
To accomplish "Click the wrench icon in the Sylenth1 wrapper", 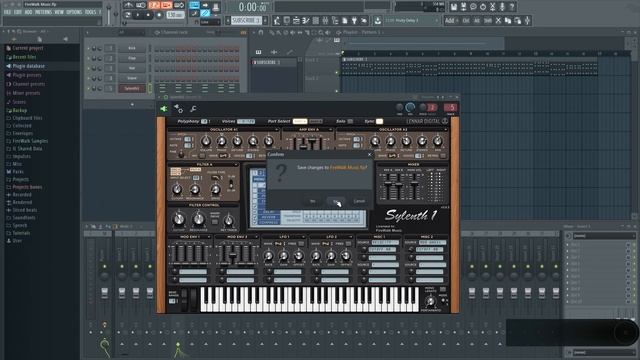I will (x=193, y=109).
